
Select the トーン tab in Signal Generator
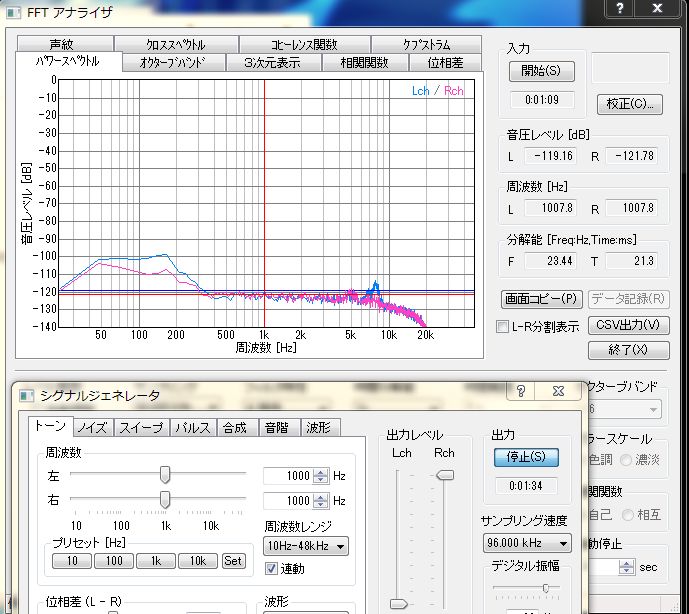[50, 426]
